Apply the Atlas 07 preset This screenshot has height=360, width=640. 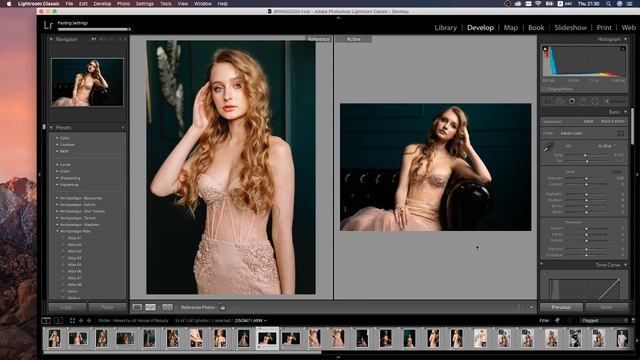[74, 278]
